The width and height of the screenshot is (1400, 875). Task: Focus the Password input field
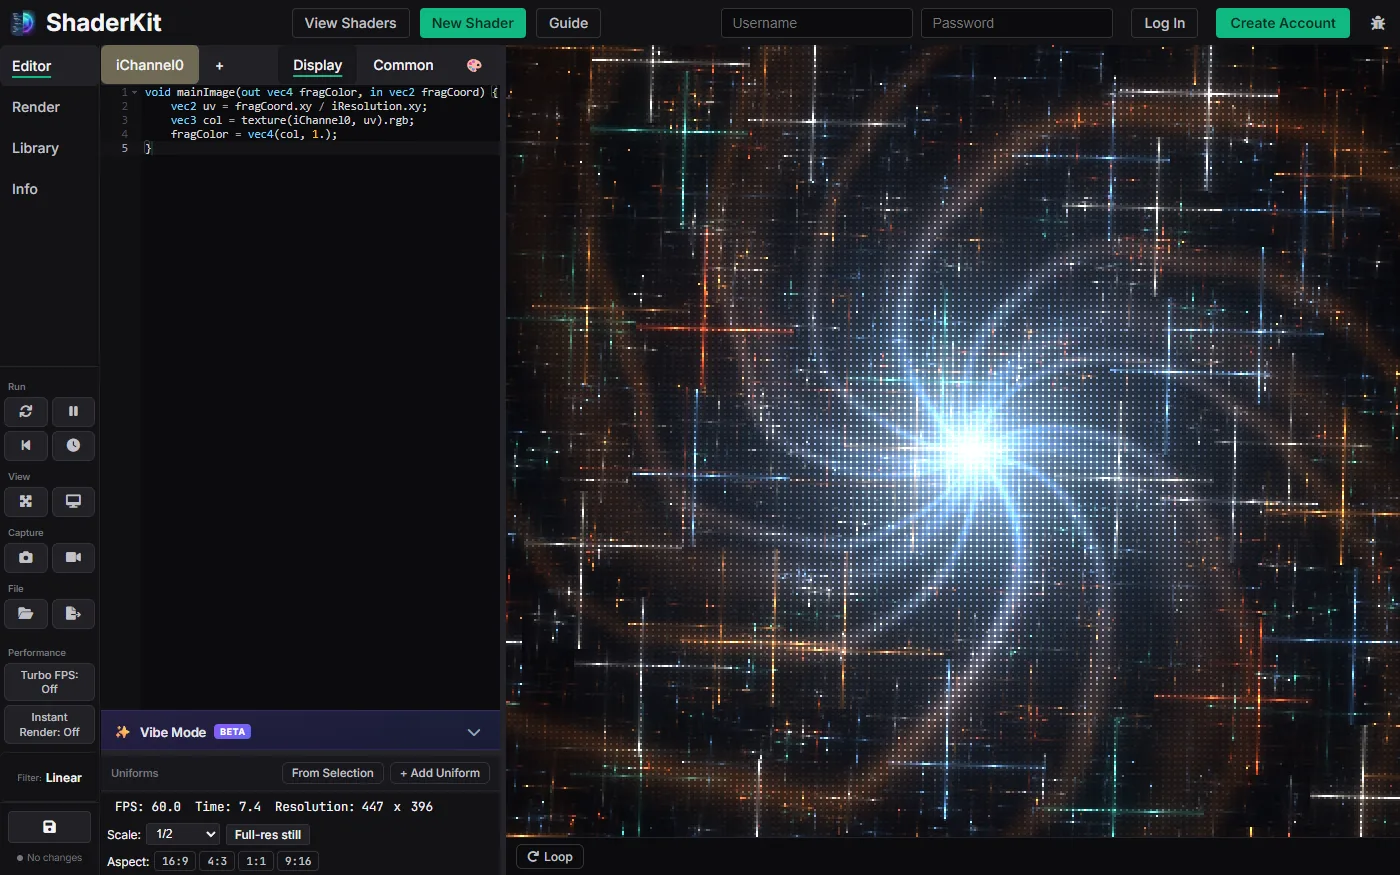click(1016, 23)
